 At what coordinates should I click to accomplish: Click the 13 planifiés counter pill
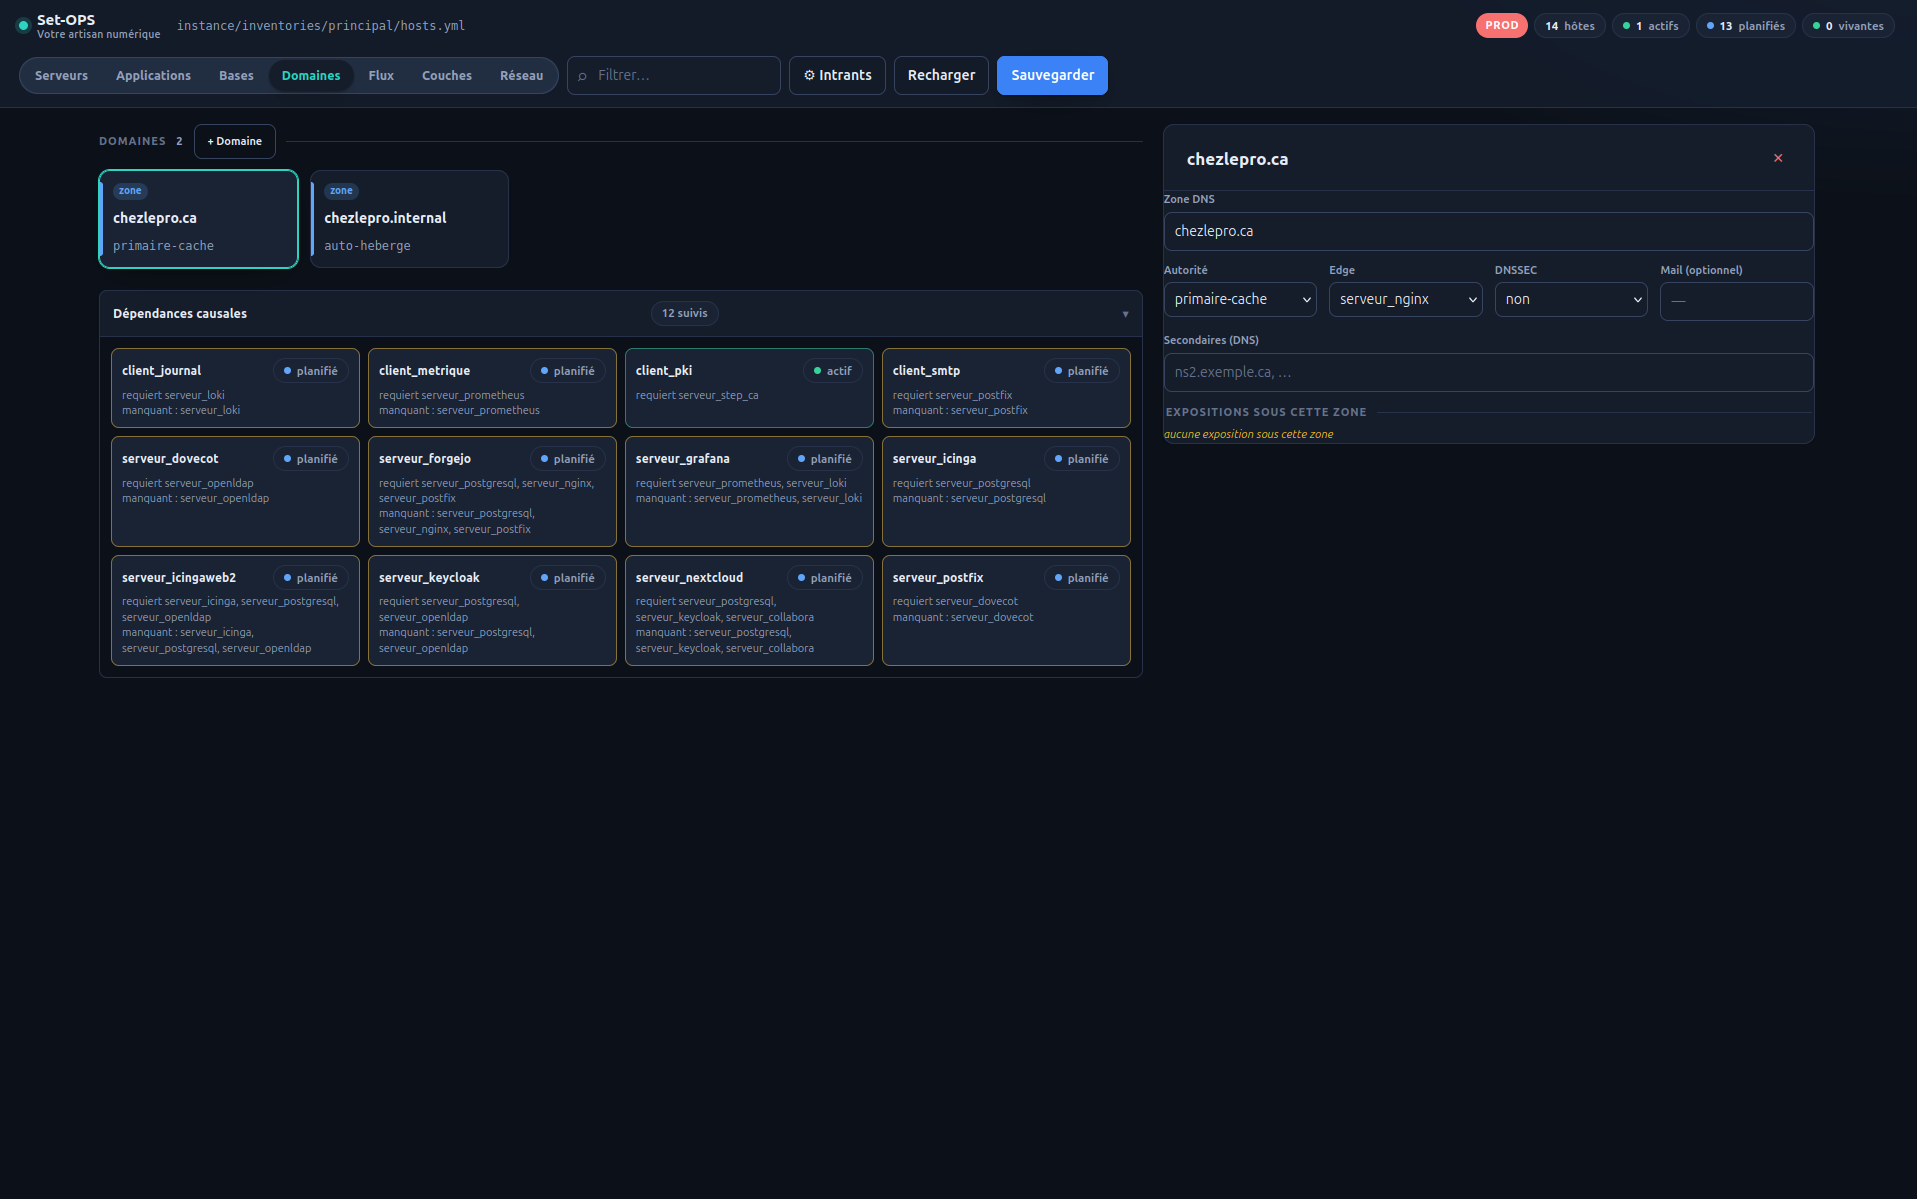click(x=1746, y=26)
